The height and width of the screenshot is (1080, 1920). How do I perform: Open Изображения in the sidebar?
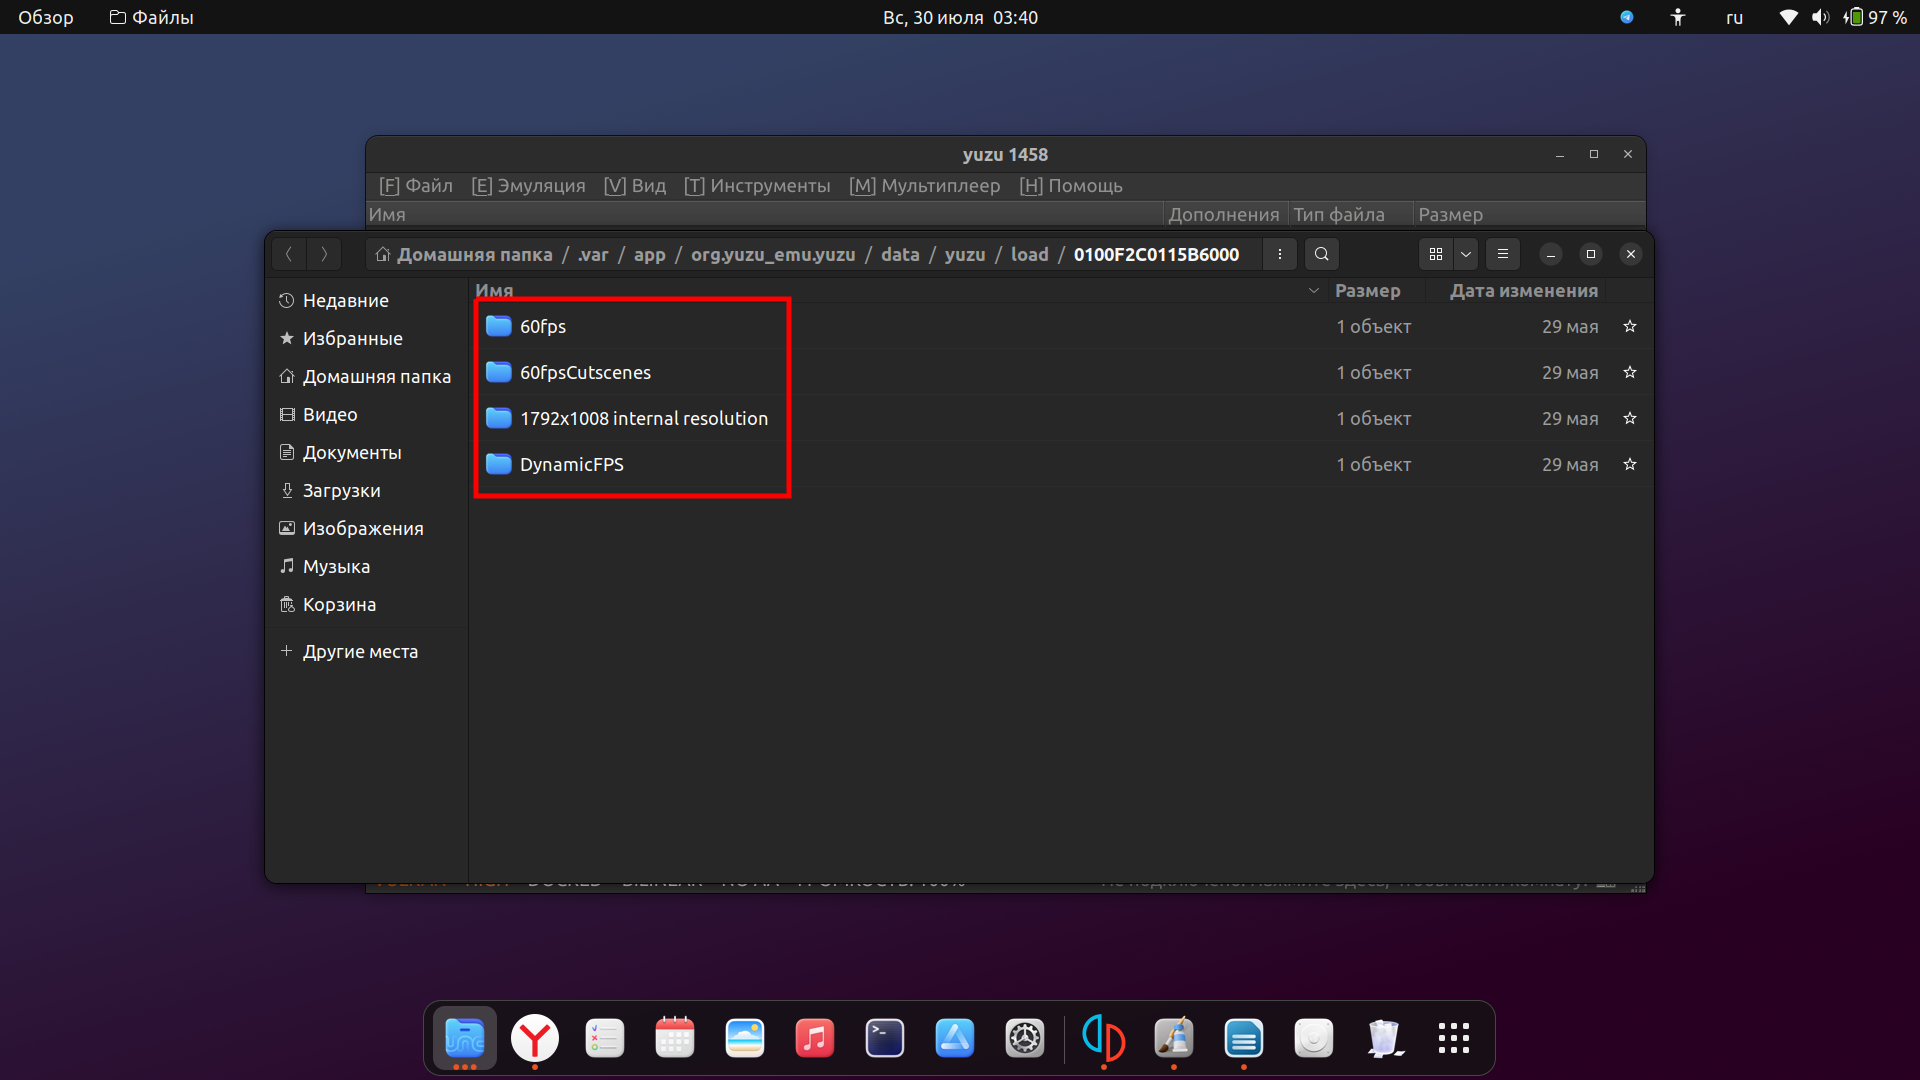pyautogui.click(x=367, y=528)
